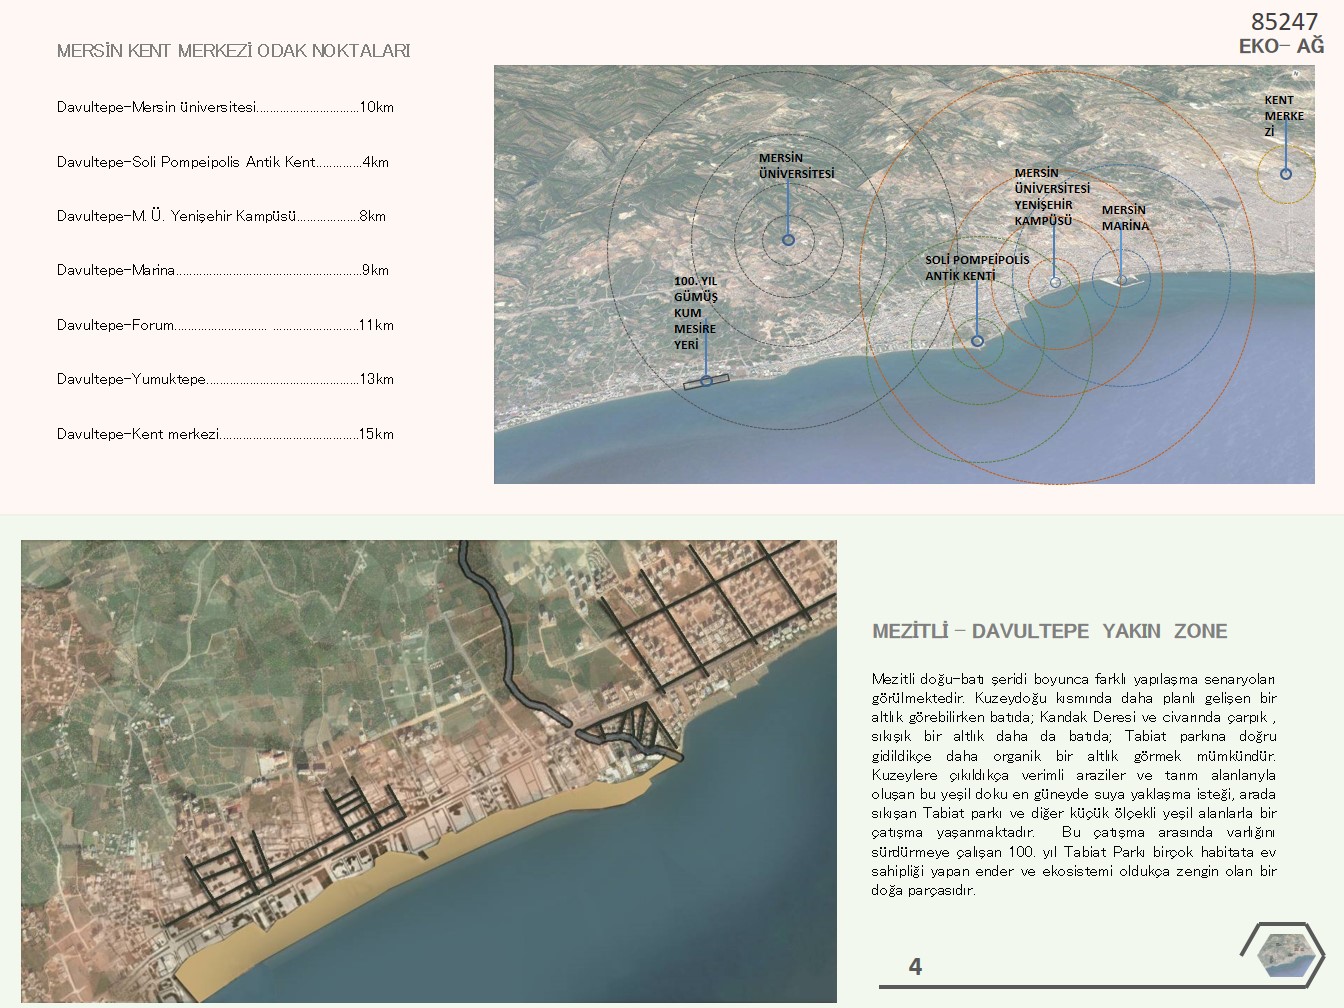1344x1008 pixels.
Task: Select the Davultepe-Yumuktepe 13km entry
Action: click(x=225, y=379)
